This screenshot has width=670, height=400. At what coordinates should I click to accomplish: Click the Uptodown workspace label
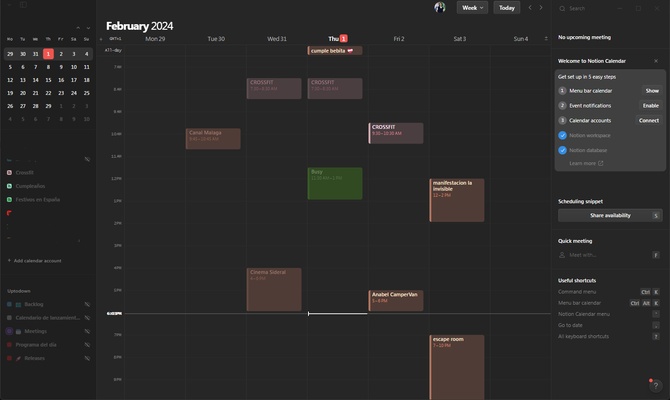coord(19,291)
